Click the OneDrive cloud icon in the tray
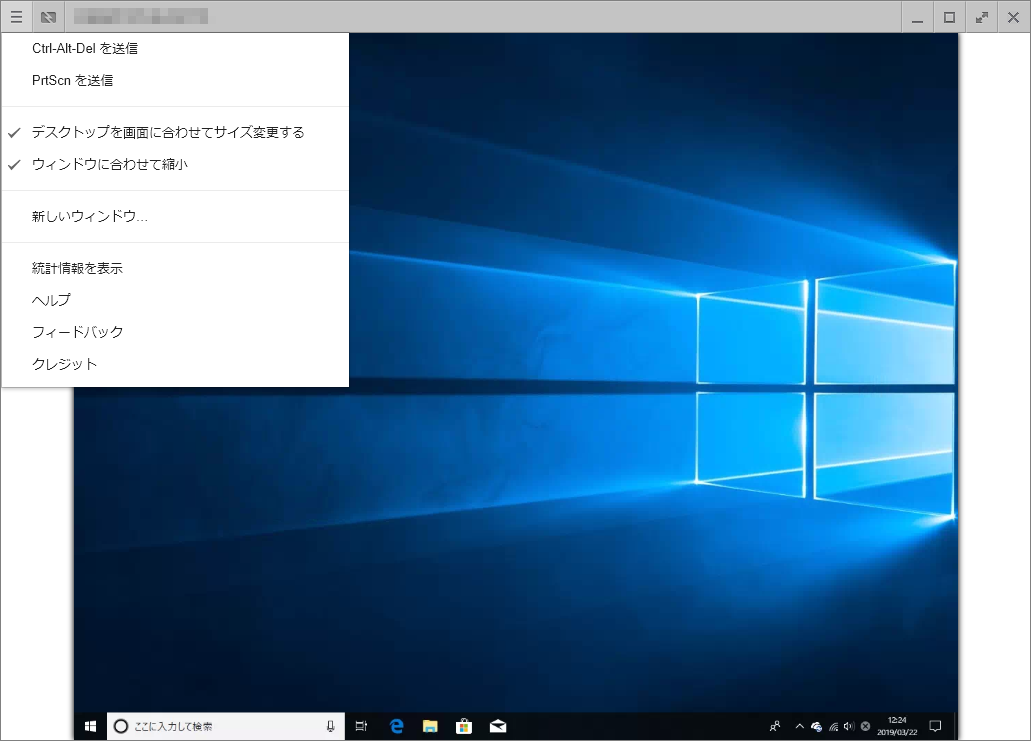The image size is (1031, 741). [x=816, y=726]
